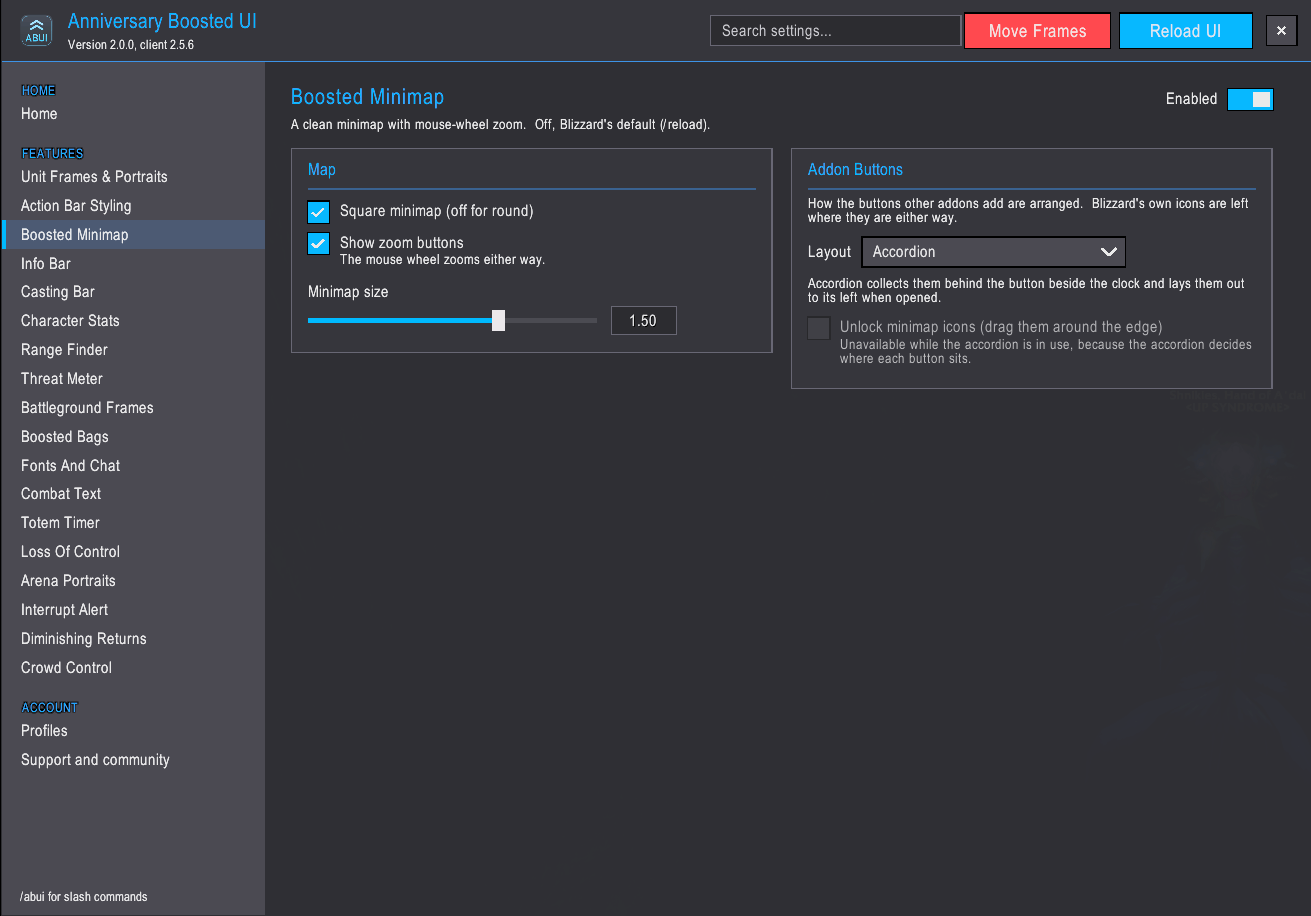Go to Action Bar Styling
The height and width of the screenshot is (916, 1311).
(133, 206)
